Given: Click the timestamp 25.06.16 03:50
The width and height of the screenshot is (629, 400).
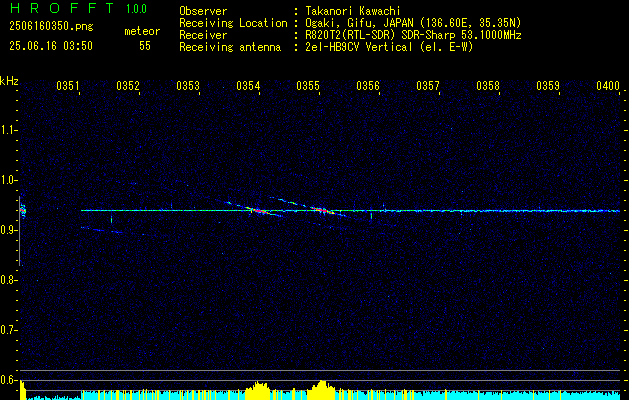Looking at the screenshot, I should (x=51, y=46).
